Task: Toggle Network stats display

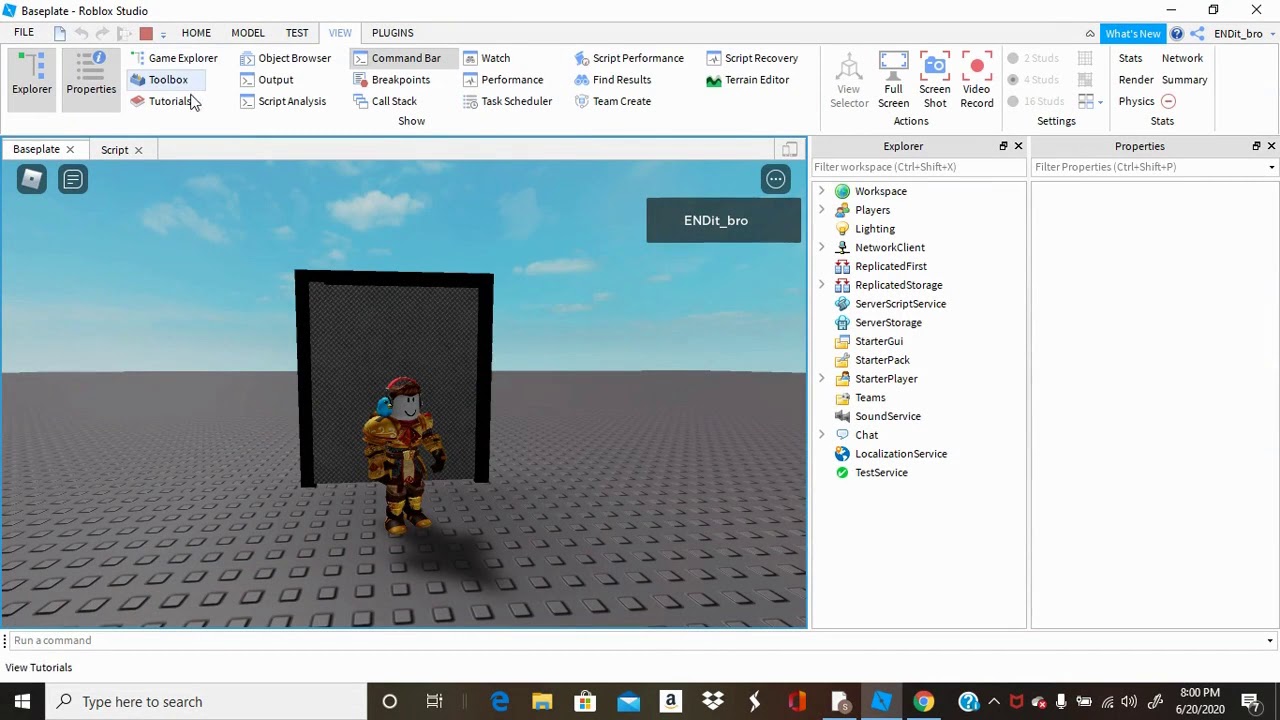Action: 1182,58
